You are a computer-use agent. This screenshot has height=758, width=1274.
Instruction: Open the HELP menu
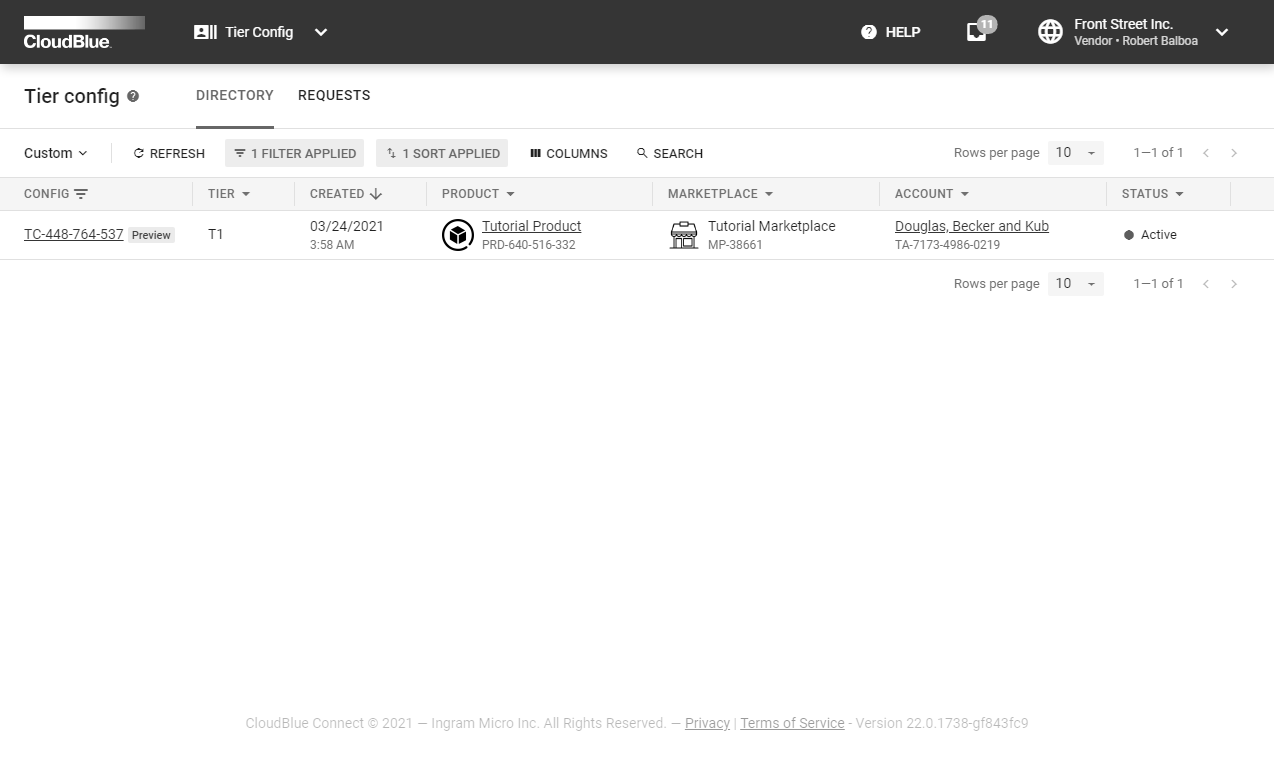tap(890, 32)
